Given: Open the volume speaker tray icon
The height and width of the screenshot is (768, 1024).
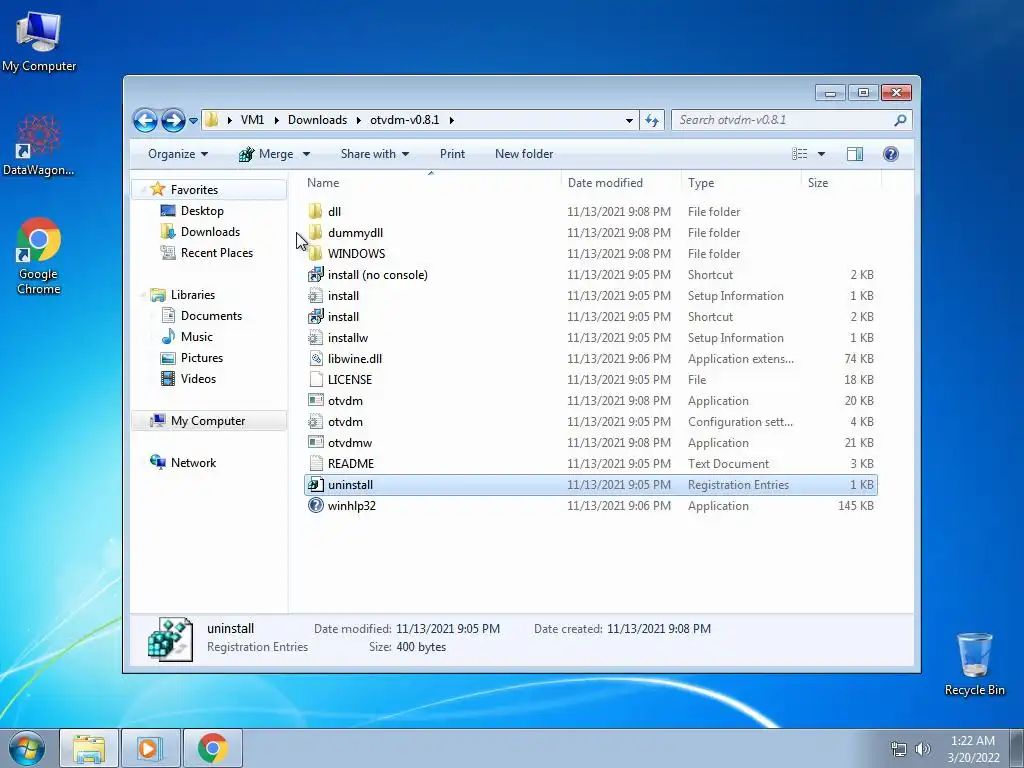Looking at the screenshot, I should (x=922, y=749).
